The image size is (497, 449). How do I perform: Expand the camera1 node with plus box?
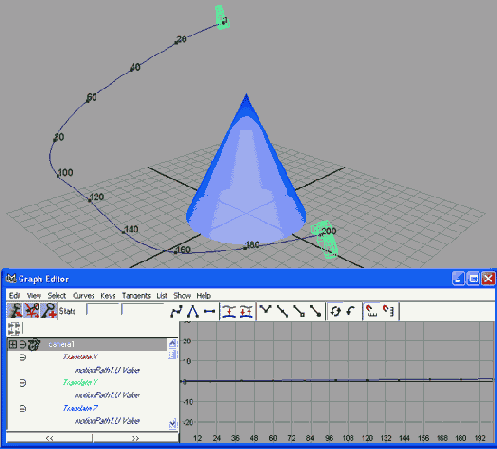[13, 344]
